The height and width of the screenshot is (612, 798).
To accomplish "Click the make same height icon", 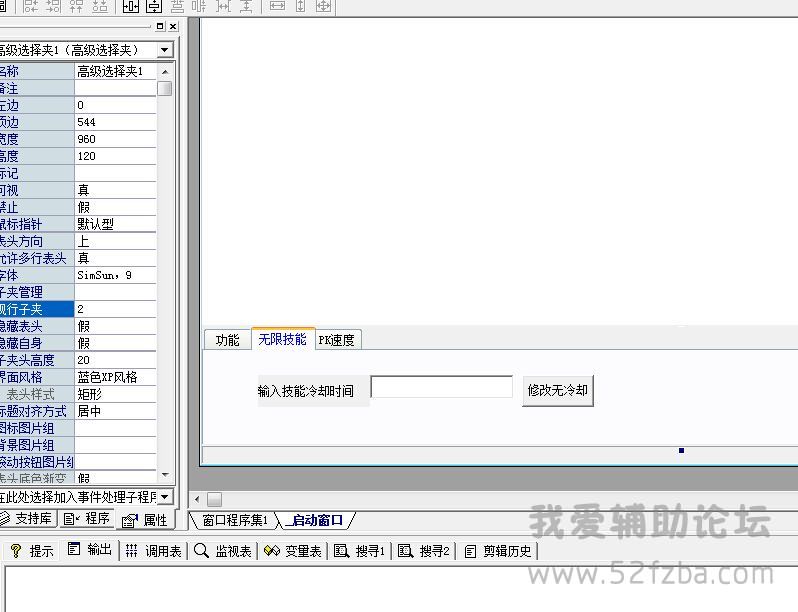I will tap(300, 6).
